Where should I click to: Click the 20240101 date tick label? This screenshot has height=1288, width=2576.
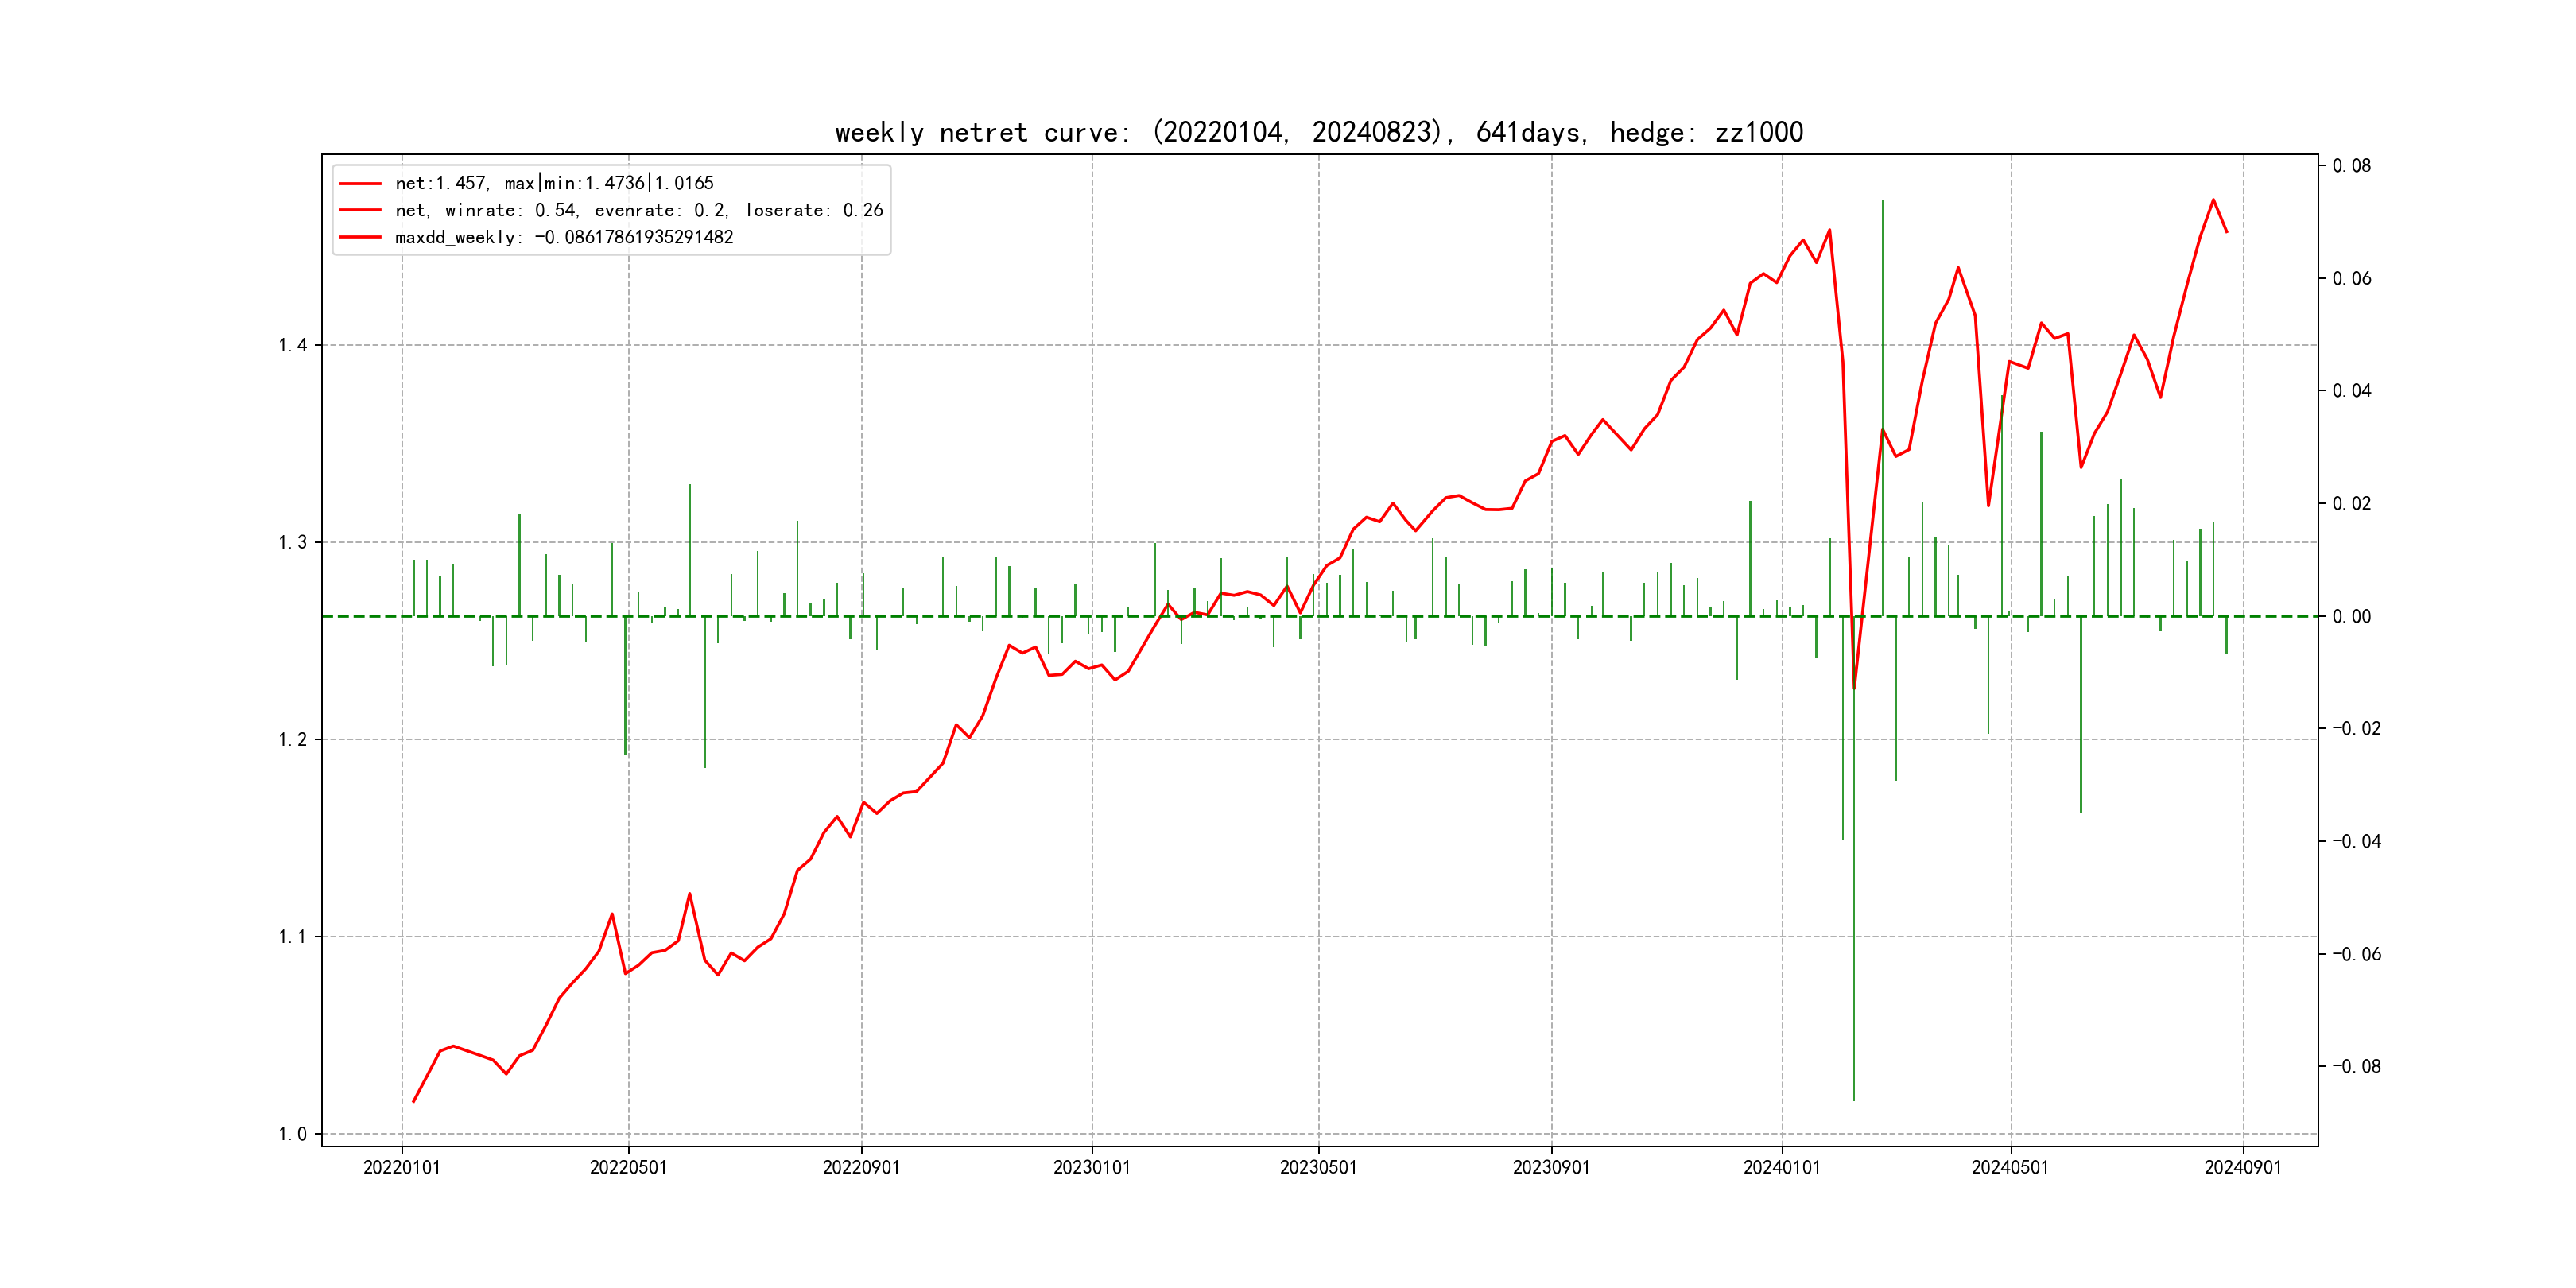tap(1781, 1167)
